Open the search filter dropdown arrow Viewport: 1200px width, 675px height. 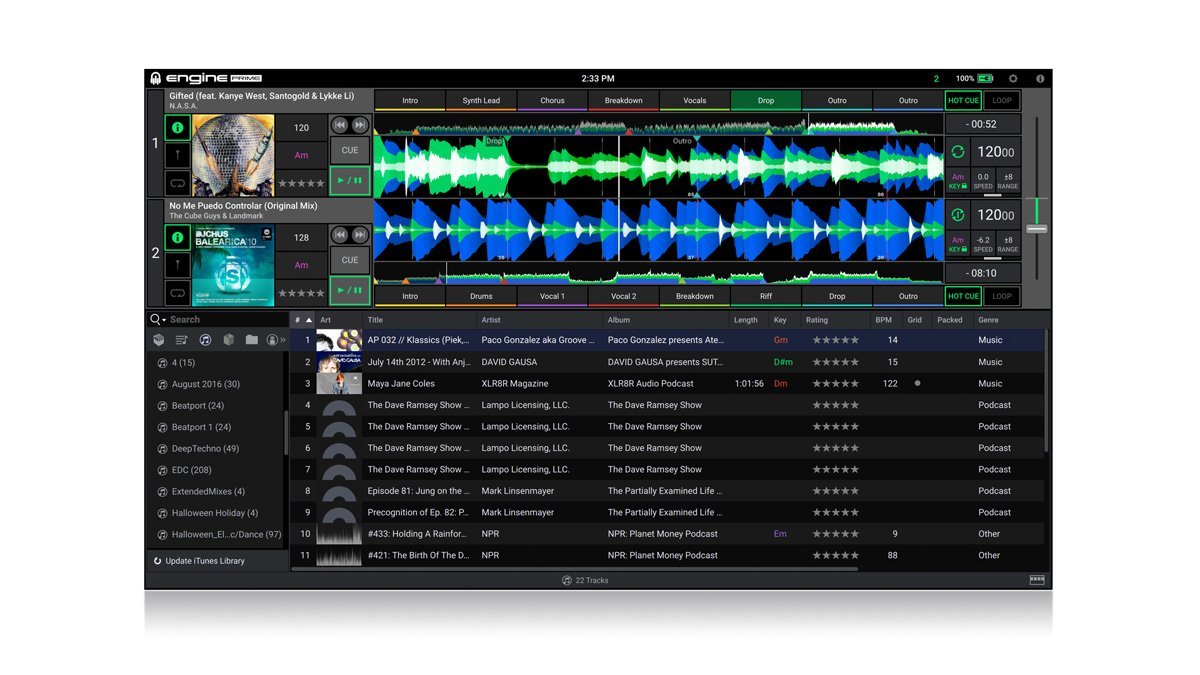164,319
